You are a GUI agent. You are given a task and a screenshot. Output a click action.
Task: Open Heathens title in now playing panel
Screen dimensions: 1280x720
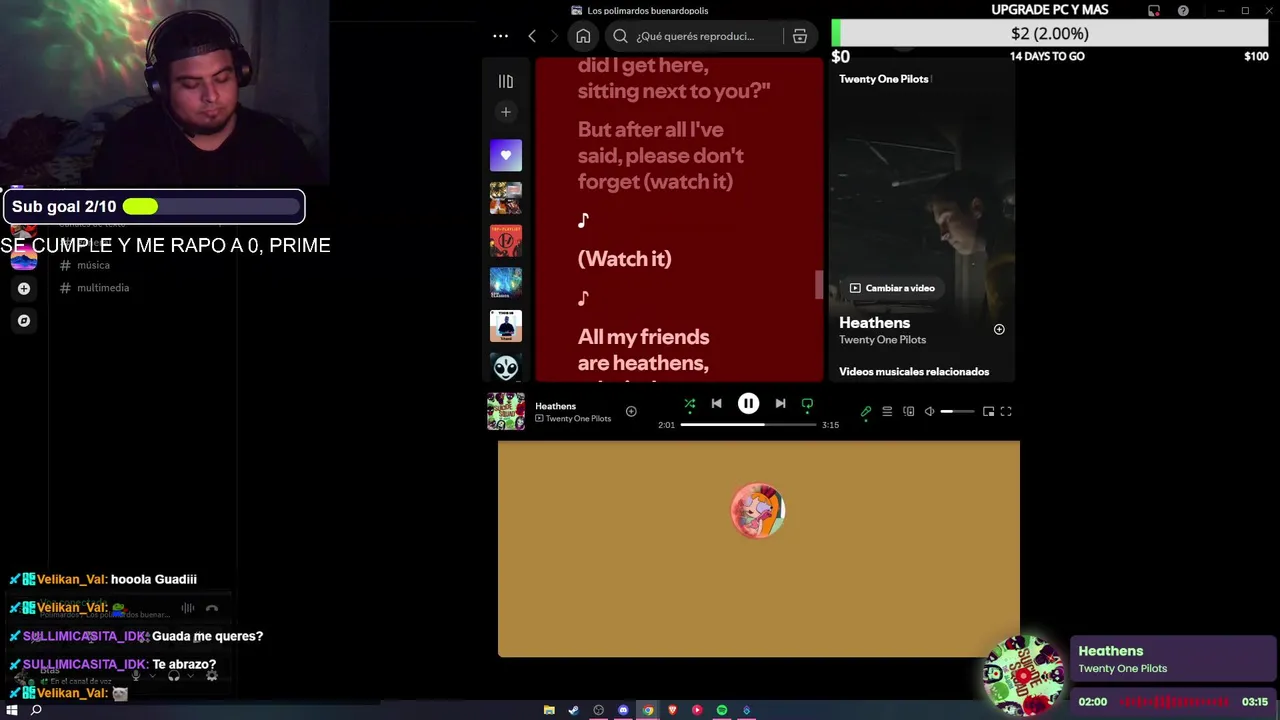coord(874,323)
